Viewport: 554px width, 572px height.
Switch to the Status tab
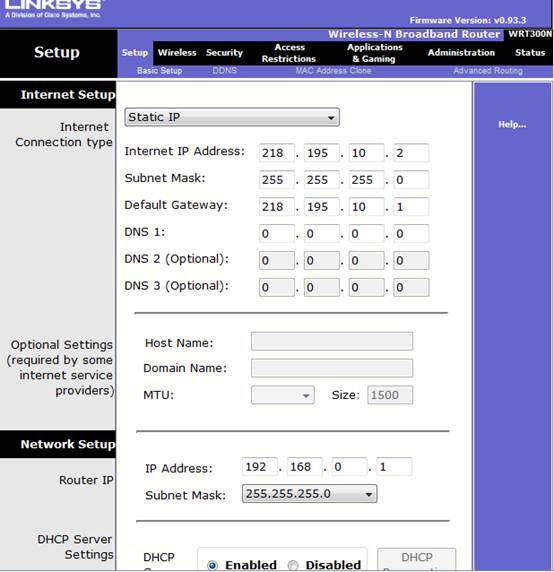(x=530, y=53)
